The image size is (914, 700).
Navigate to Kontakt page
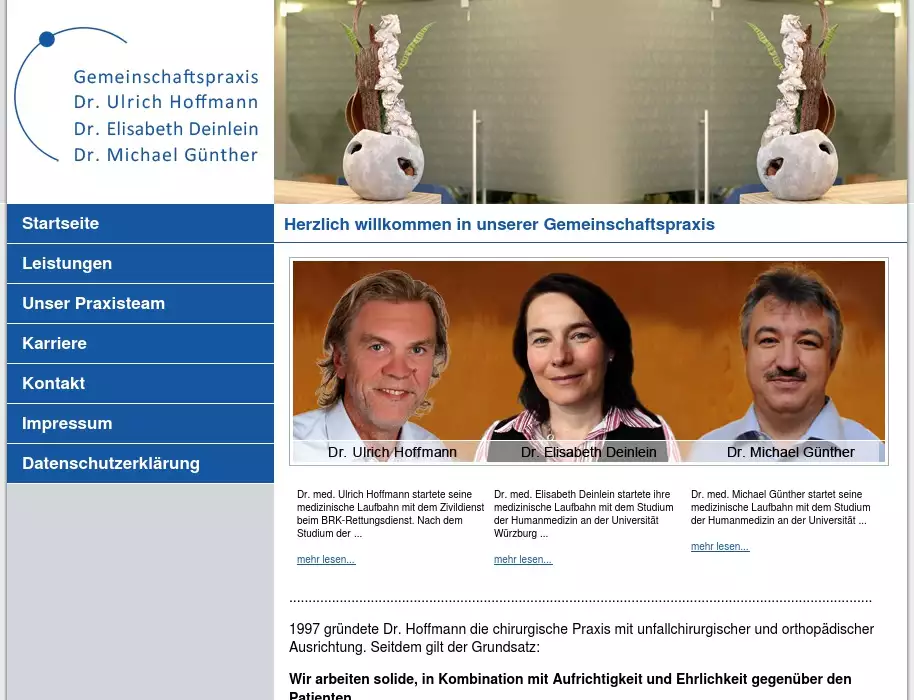click(53, 384)
